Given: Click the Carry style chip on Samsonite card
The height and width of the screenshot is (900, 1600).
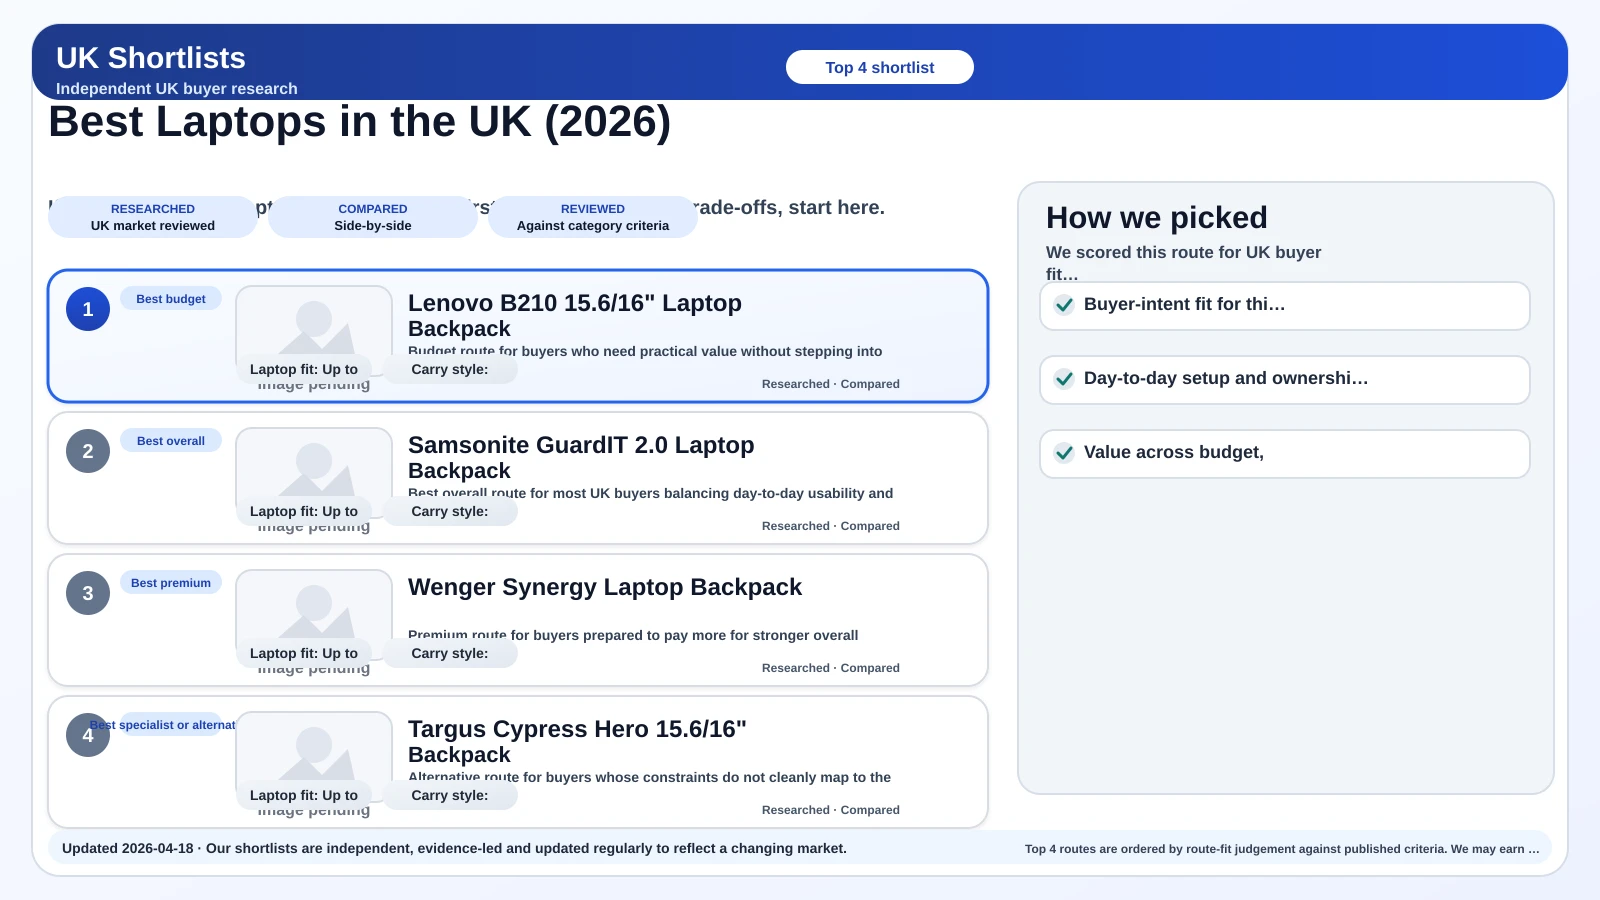Looking at the screenshot, I should tap(450, 511).
